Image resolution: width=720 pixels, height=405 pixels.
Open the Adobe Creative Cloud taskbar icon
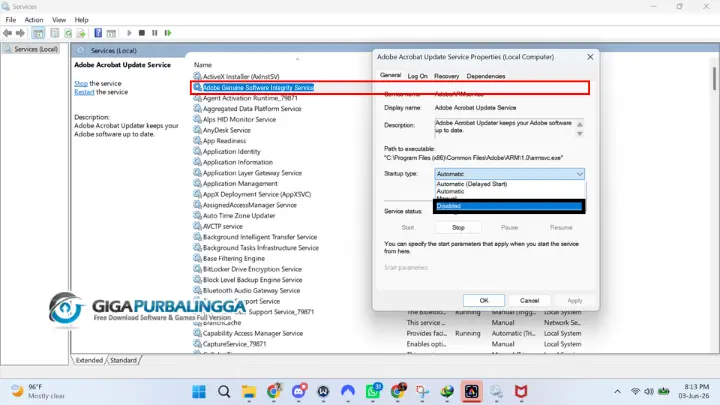472,392
